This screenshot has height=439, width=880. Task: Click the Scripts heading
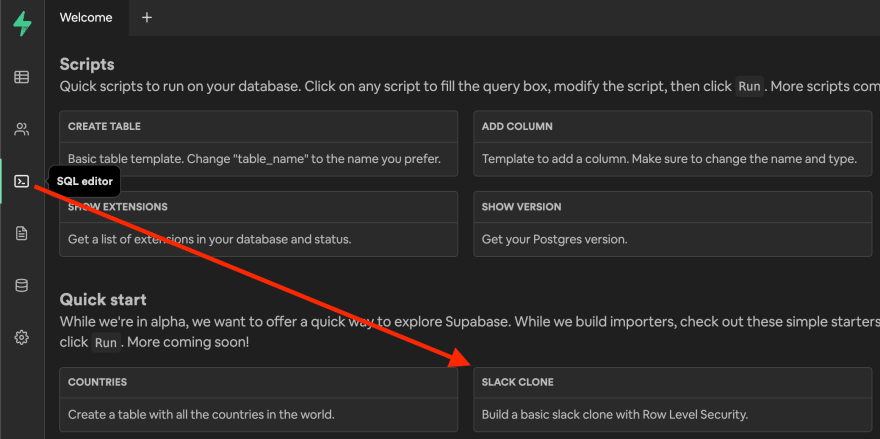click(87, 65)
